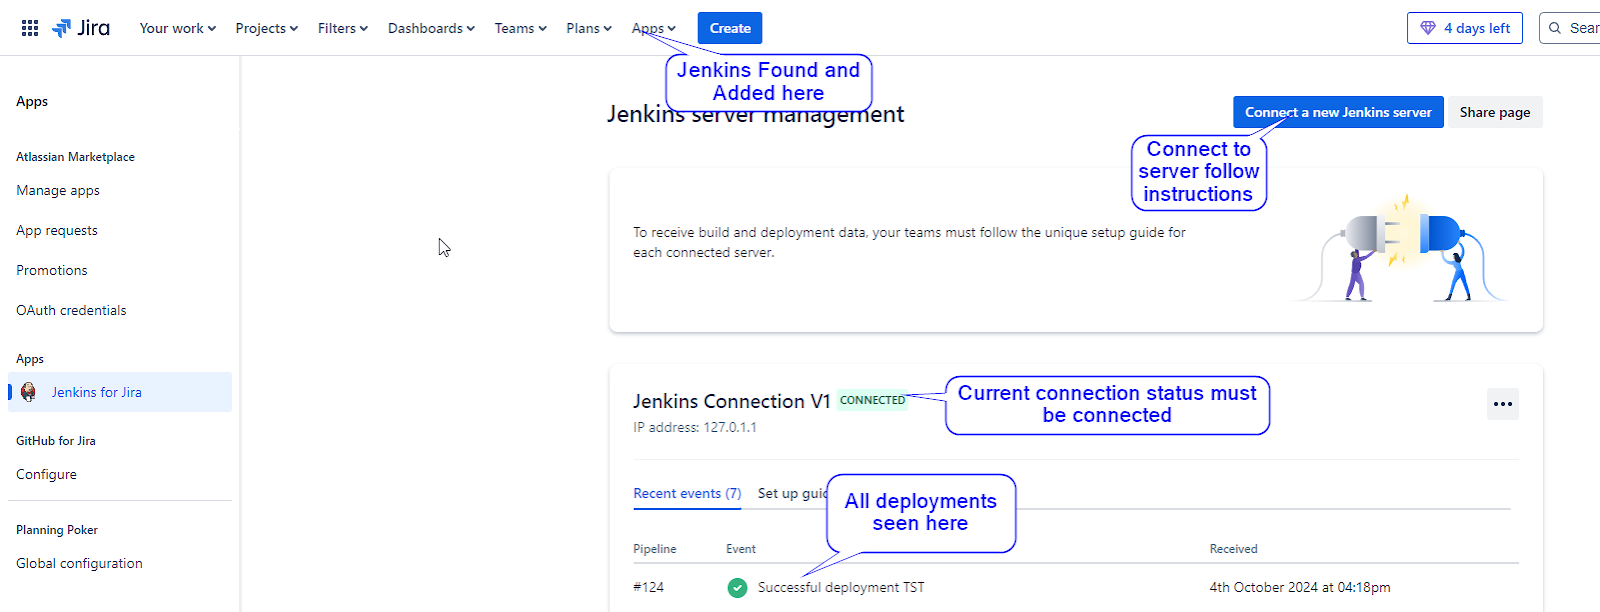Click the 4th October 2024 04:18pm timestamp
The width and height of the screenshot is (1600, 612).
1300,588
